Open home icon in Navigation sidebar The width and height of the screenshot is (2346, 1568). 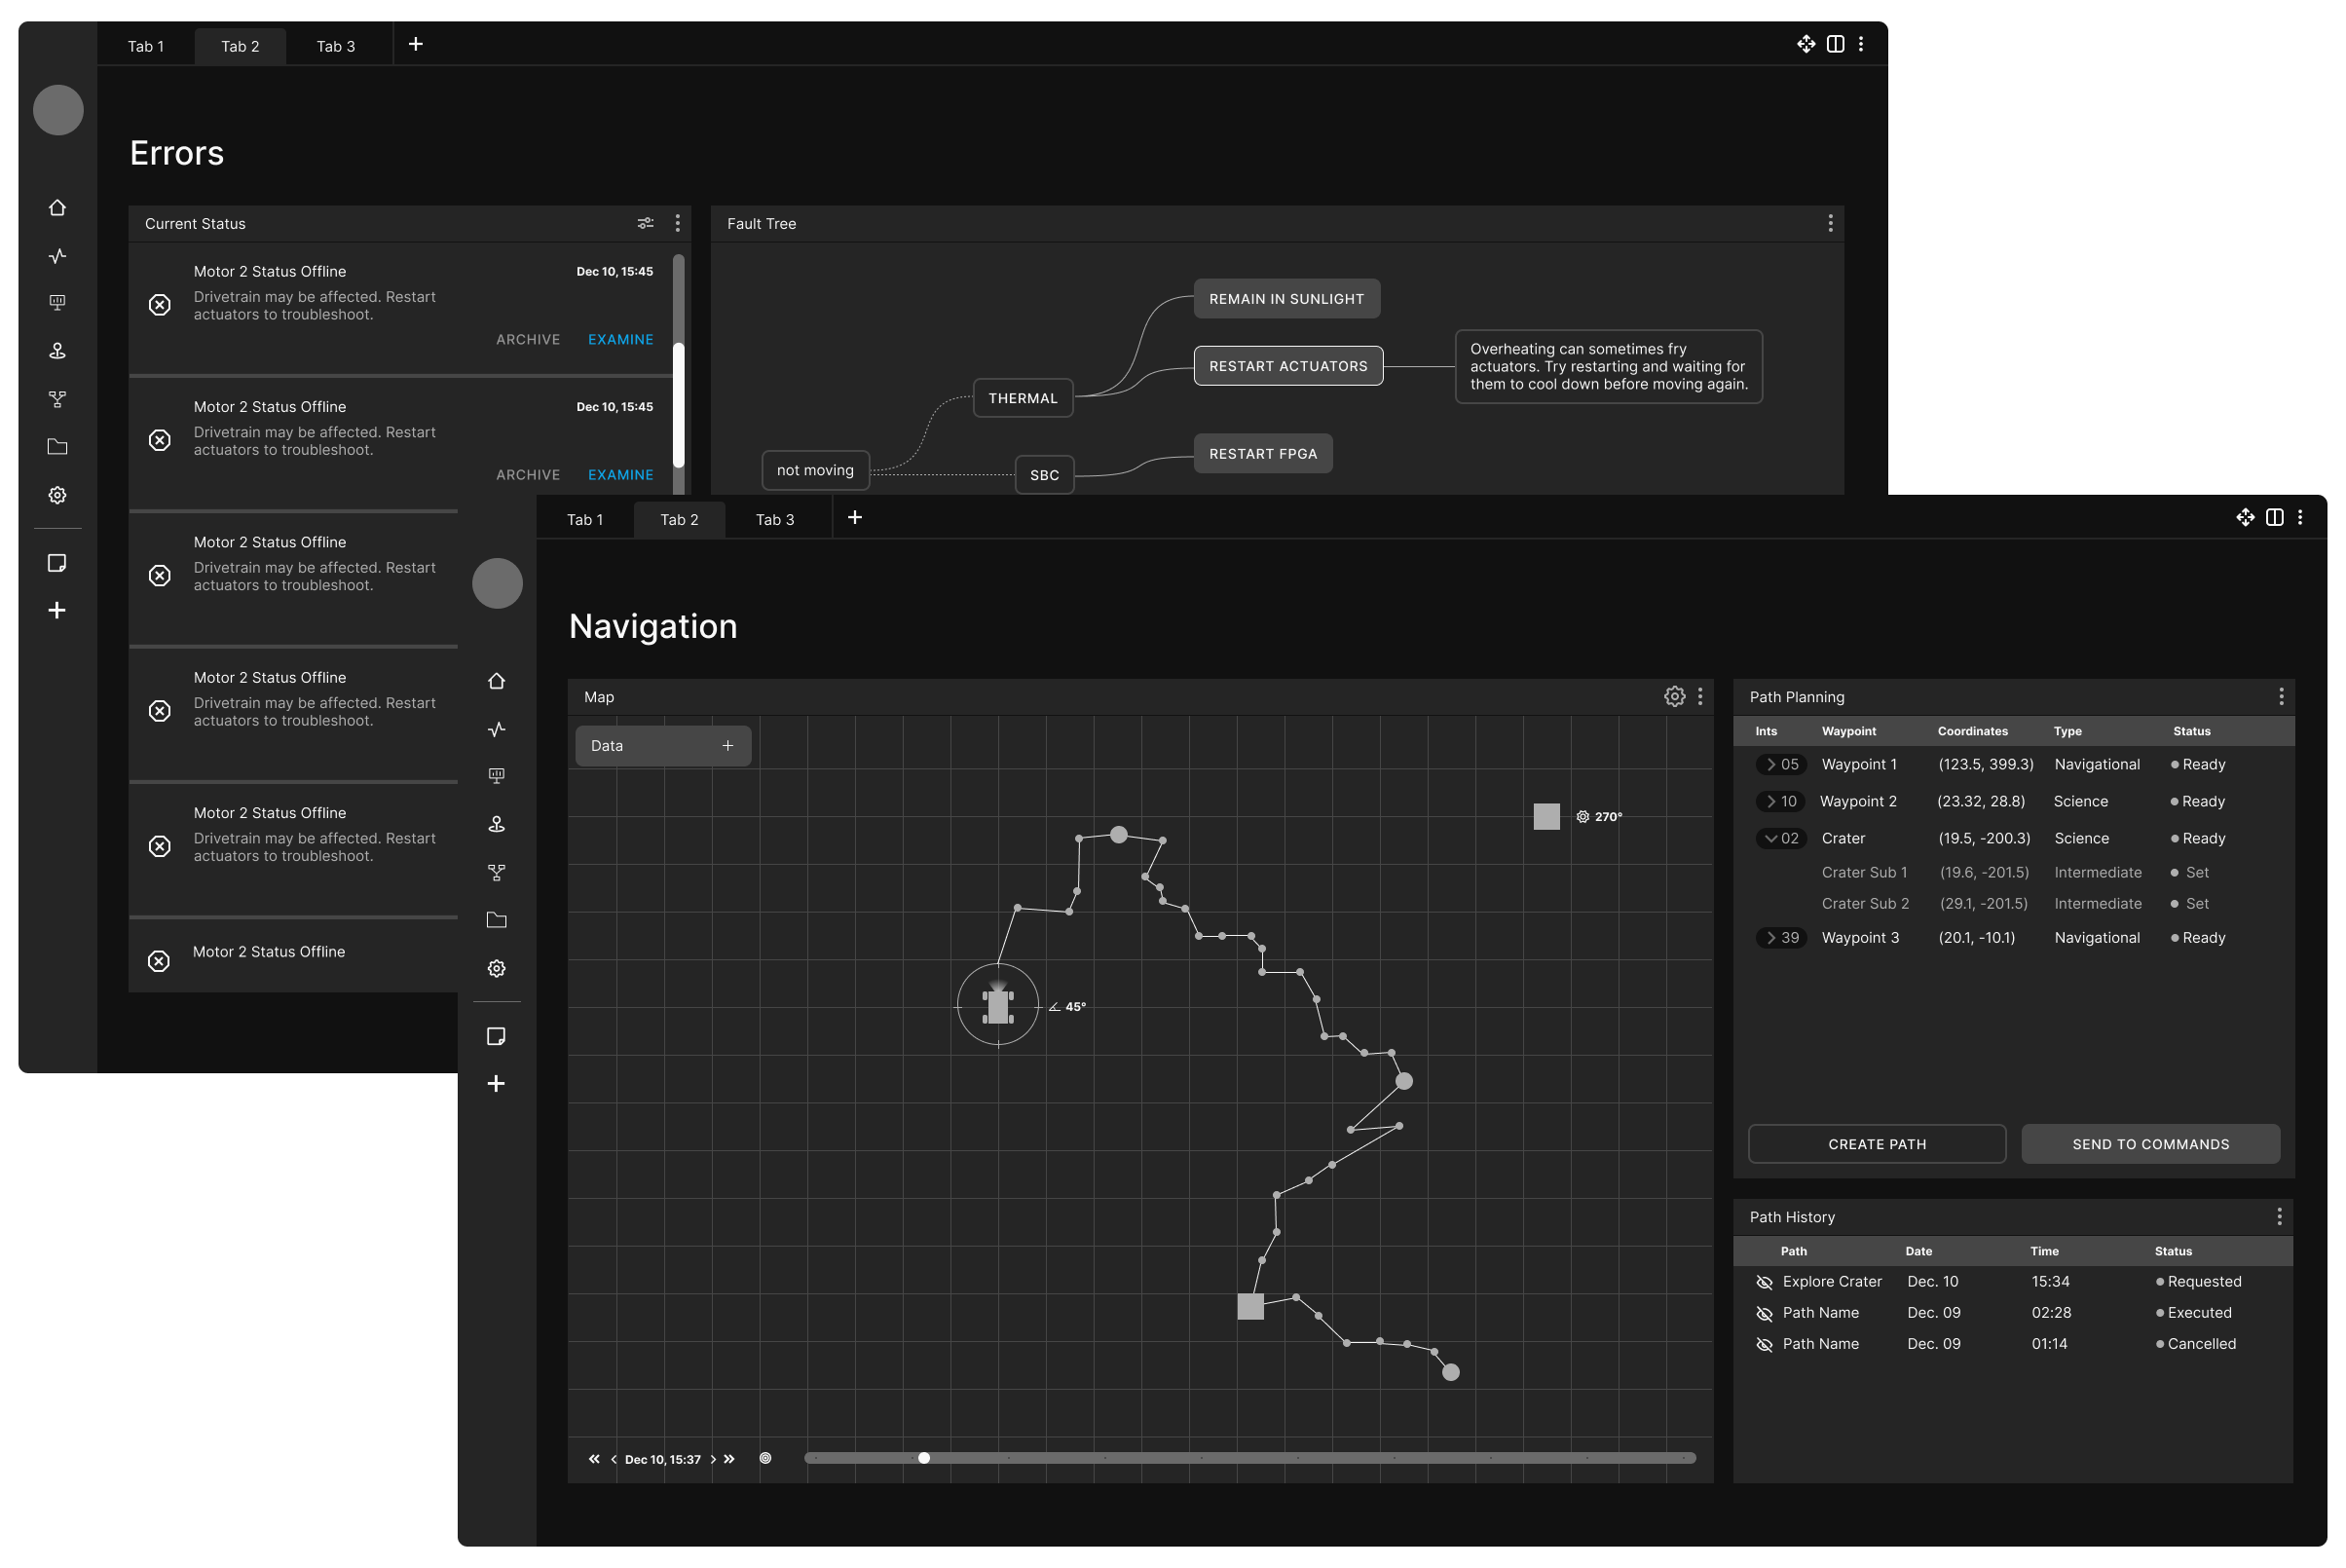coord(496,681)
